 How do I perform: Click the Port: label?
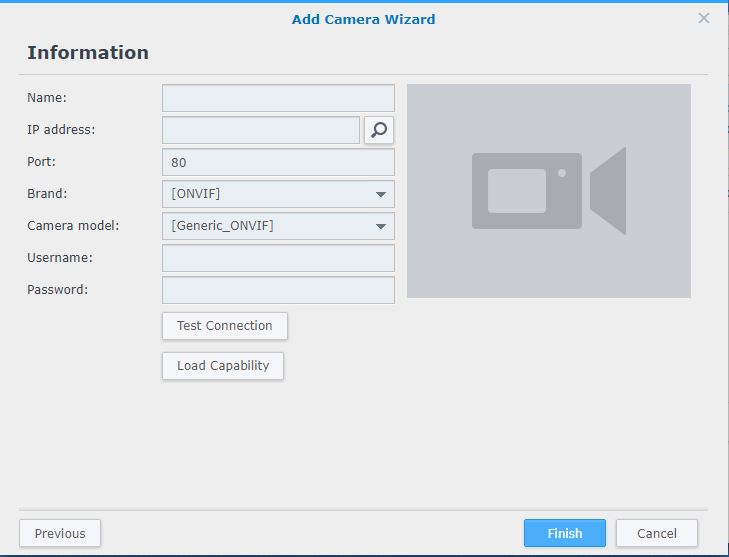[41, 162]
